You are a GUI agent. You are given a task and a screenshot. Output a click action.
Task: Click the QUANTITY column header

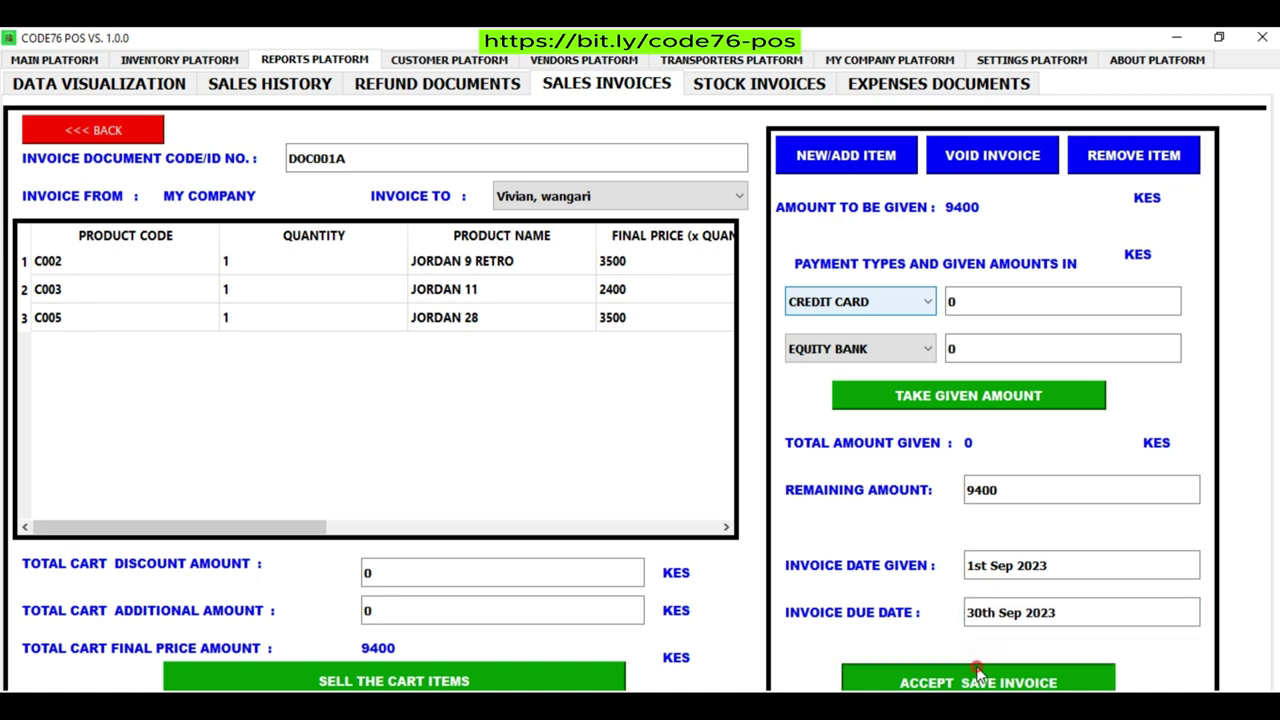pos(314,235)
